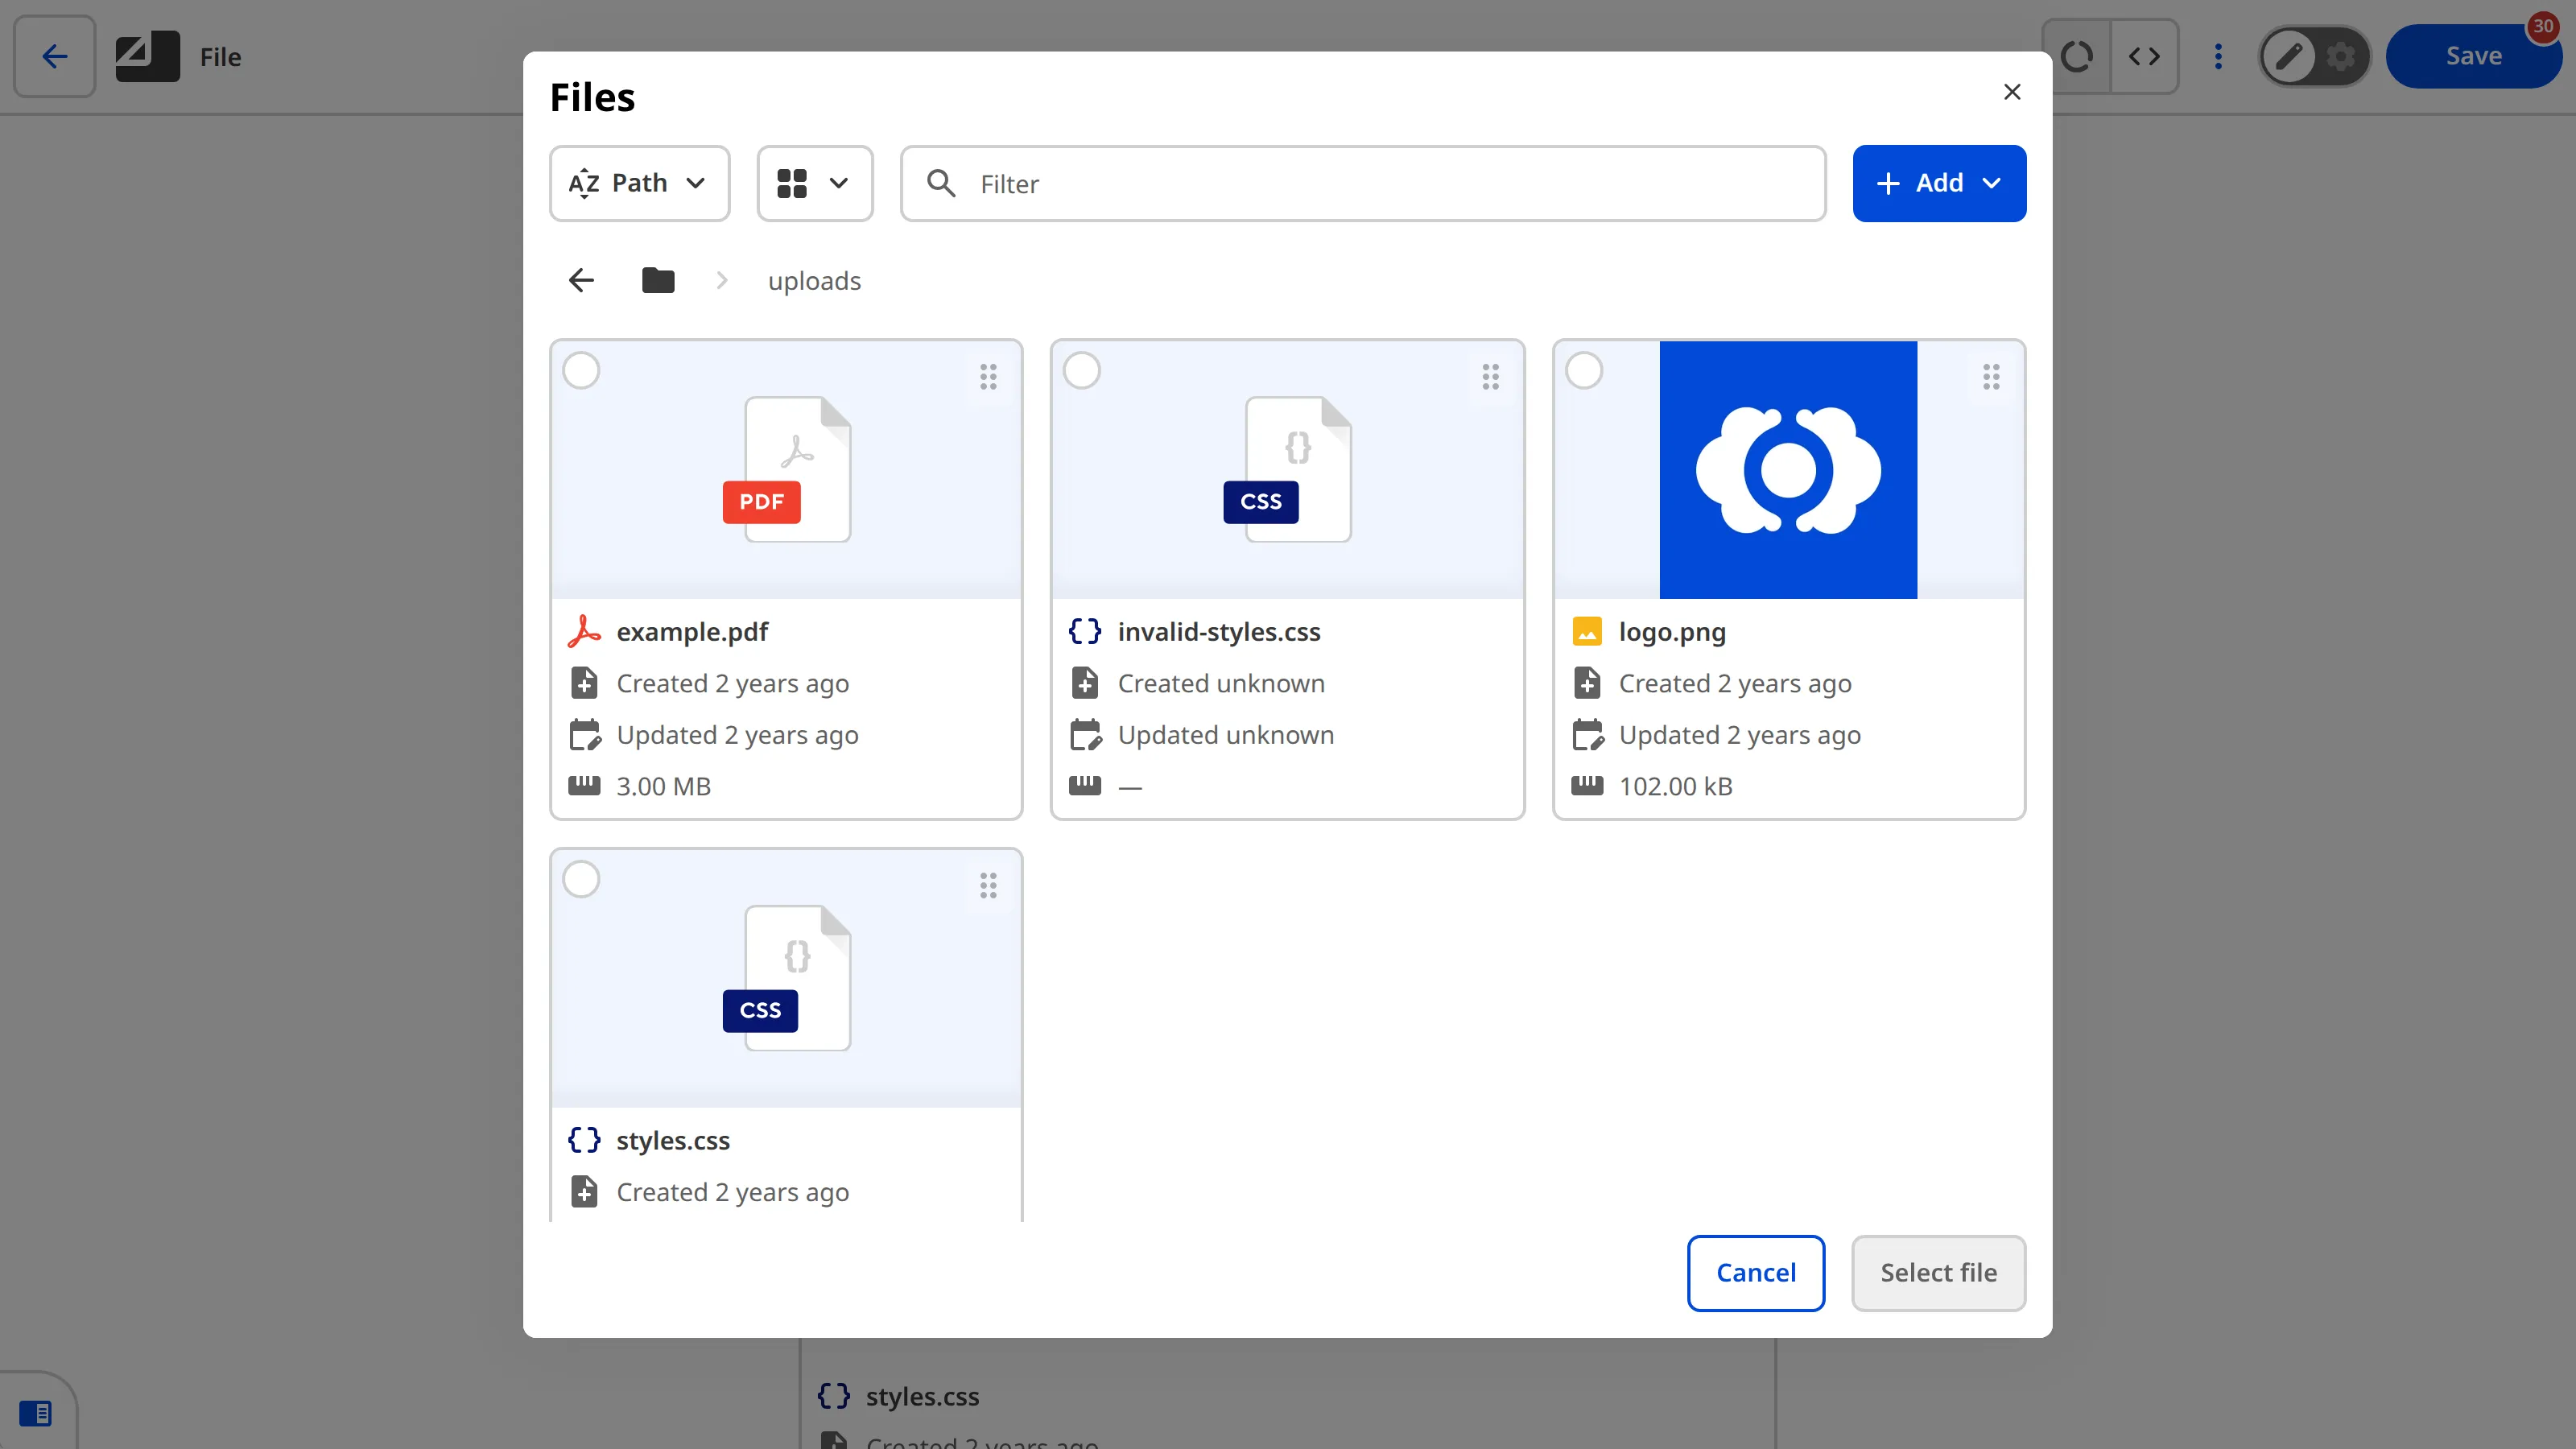Select the logo.png checkbox
Screen dimensions: 2576x1449
pyautogui.click(x=1584, y=371)
